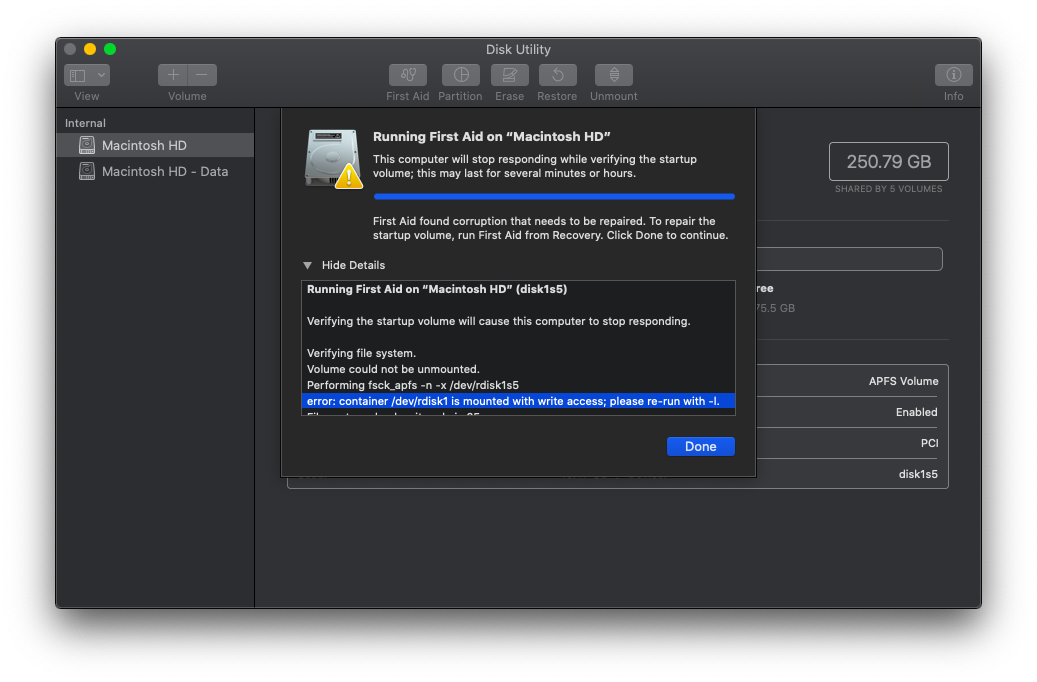Viewport: 1037px width, 682px height.
Task: Click the Macintosh HD - Data drive icon
Action: 87,171
